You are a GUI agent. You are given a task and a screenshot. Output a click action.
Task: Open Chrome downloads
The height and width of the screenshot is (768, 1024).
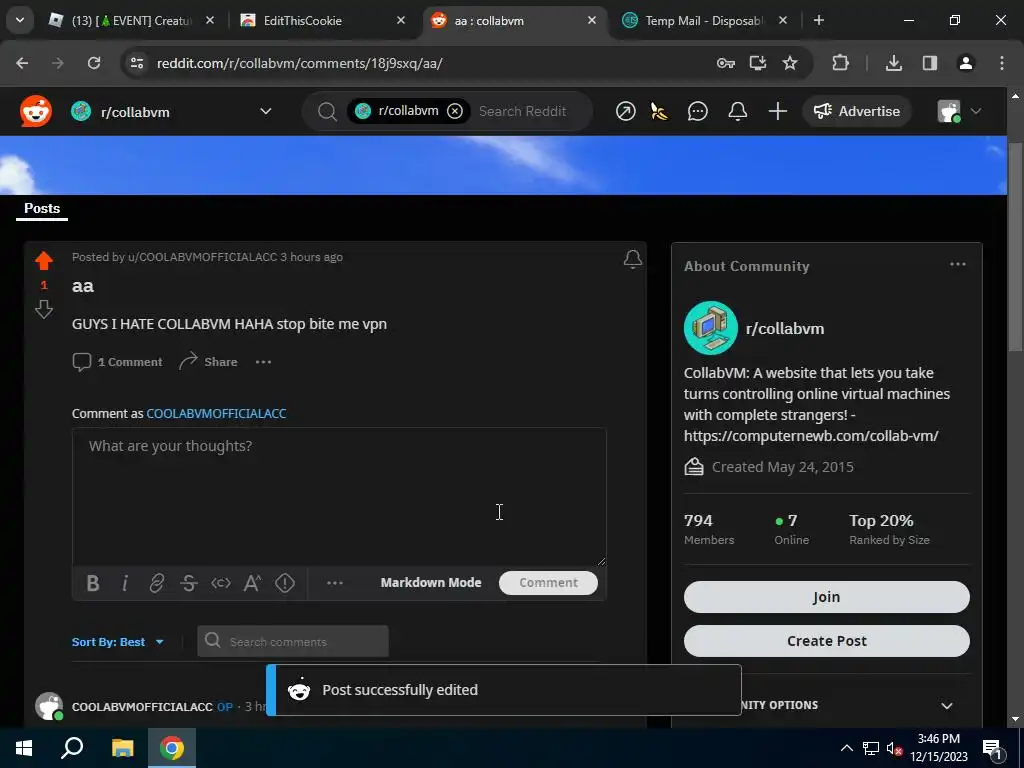pyautogui.click(x=893, y=63)
